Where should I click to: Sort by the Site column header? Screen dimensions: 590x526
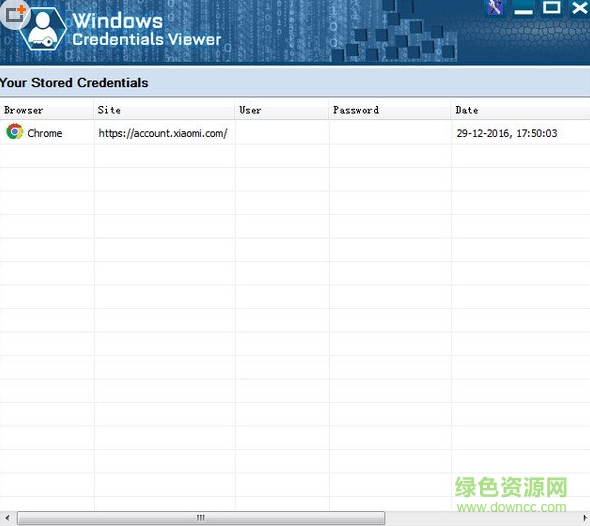[164, 110]
